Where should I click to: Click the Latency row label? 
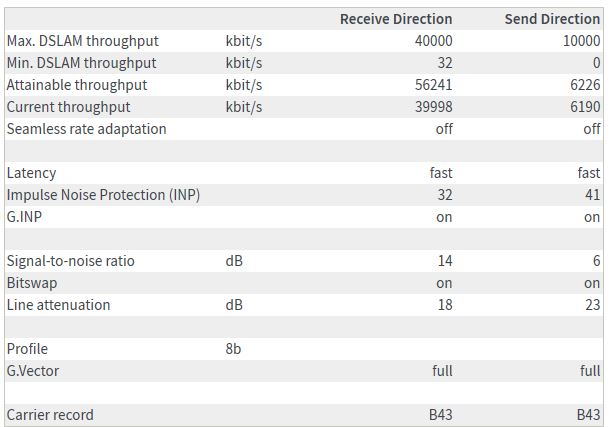coord(32,173)
